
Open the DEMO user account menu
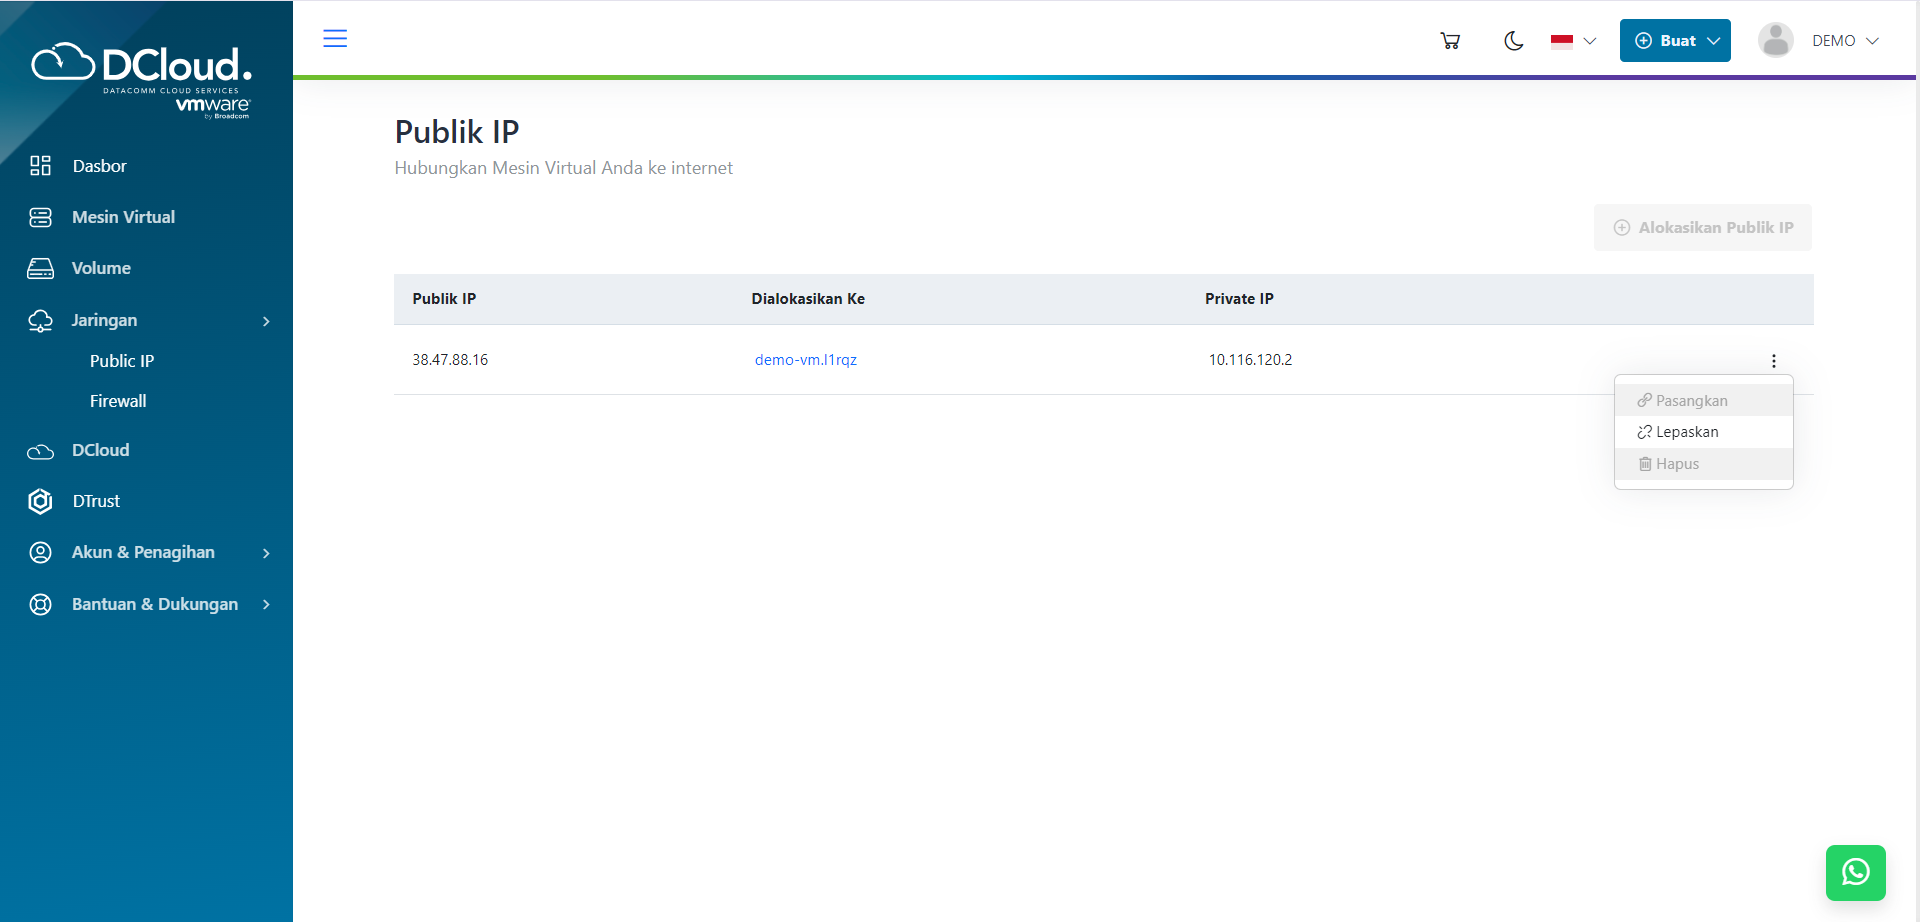[1844, 41]
